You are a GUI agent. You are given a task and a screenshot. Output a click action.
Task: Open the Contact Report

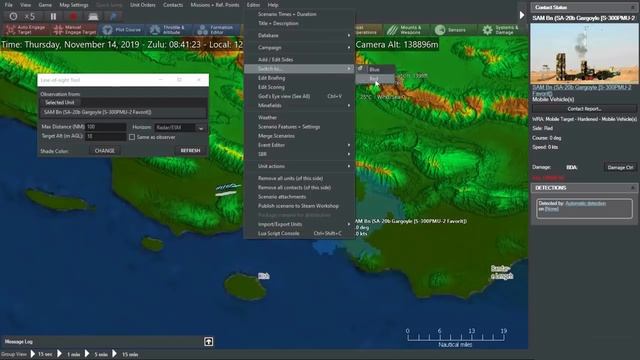(x=584, y=109)
